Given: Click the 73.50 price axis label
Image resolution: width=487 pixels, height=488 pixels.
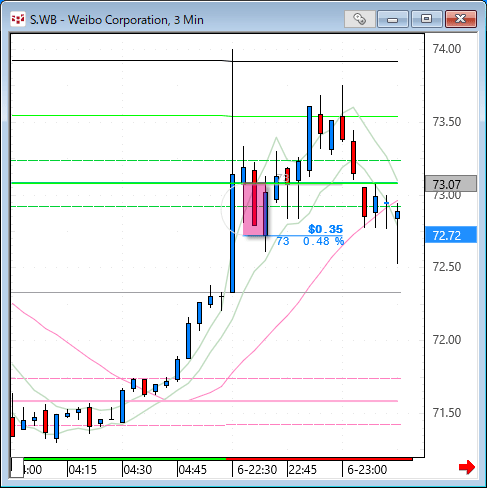Looking at the screenshot, I should pos(447,122).
